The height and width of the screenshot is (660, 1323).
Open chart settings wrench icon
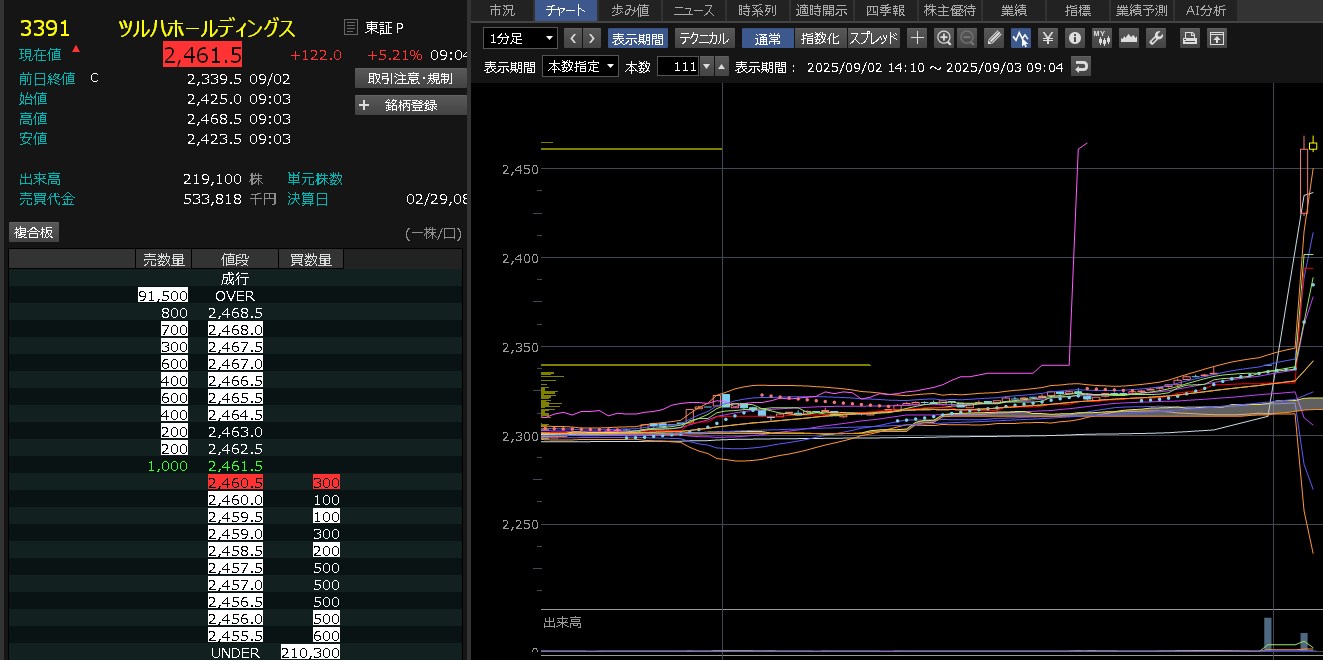coord(1156,38)
